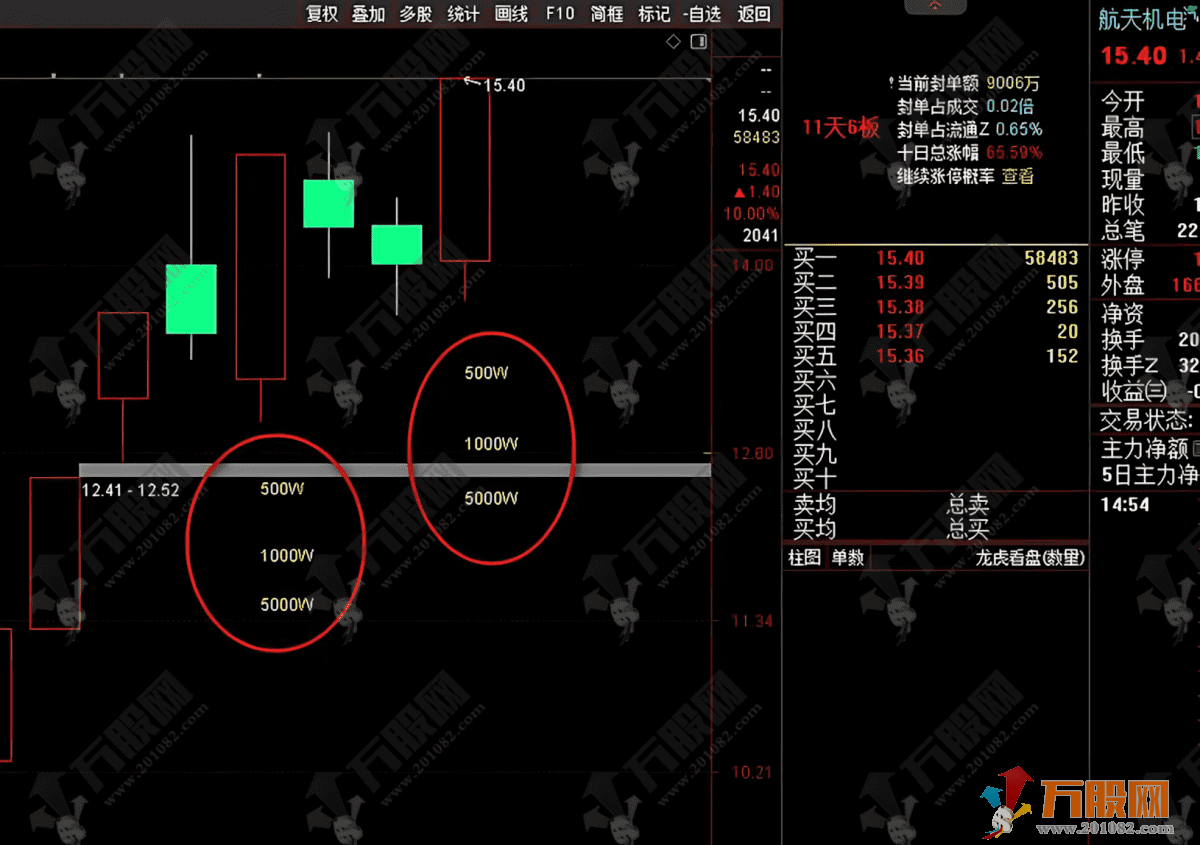Collapse the quote panel via top chevron arrow

click(x=936, y=6)
